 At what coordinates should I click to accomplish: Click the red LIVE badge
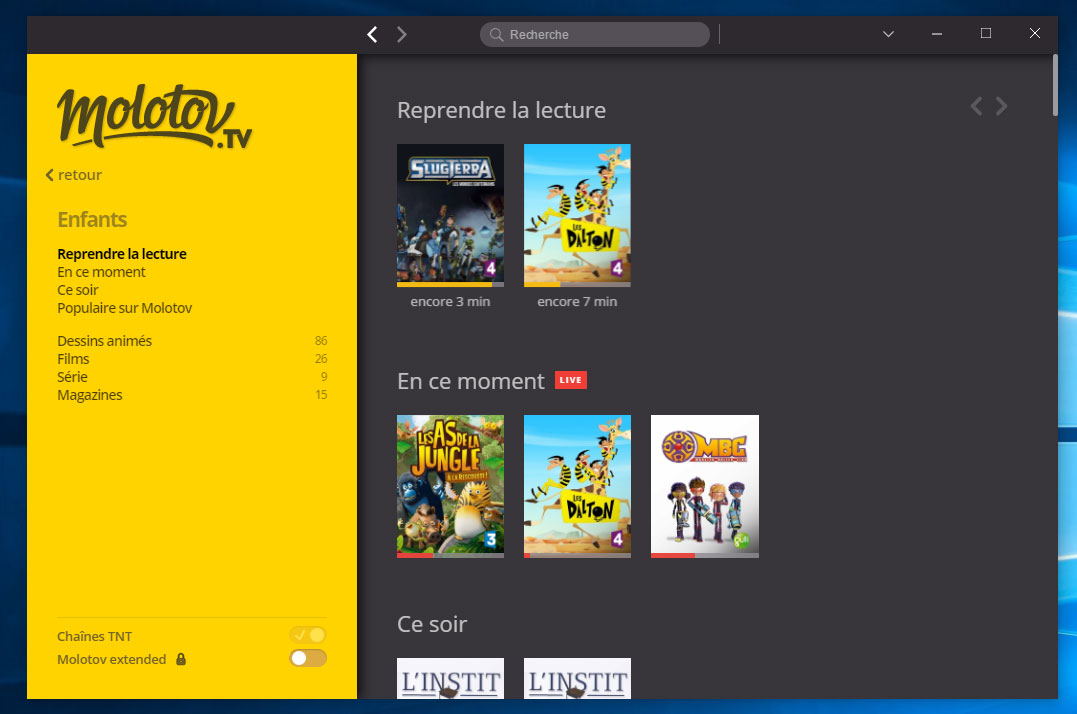click(x=571, y=380)
